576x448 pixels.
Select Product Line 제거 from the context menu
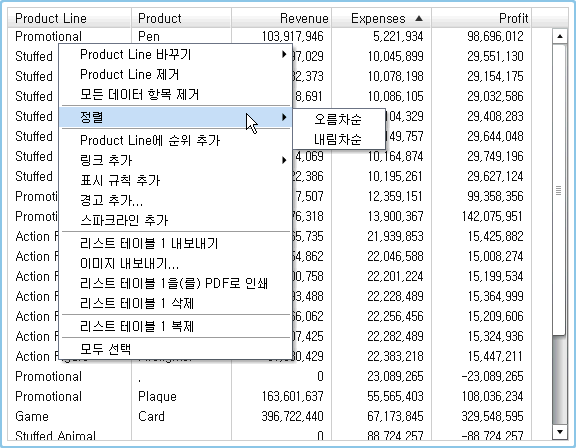176,75
